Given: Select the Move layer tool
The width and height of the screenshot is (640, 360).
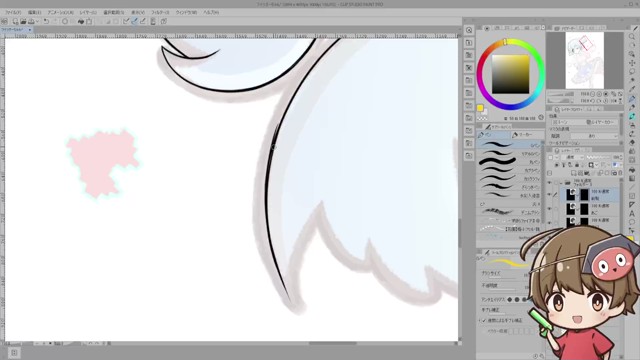Looking at the screenshot, I should (632, 63).
